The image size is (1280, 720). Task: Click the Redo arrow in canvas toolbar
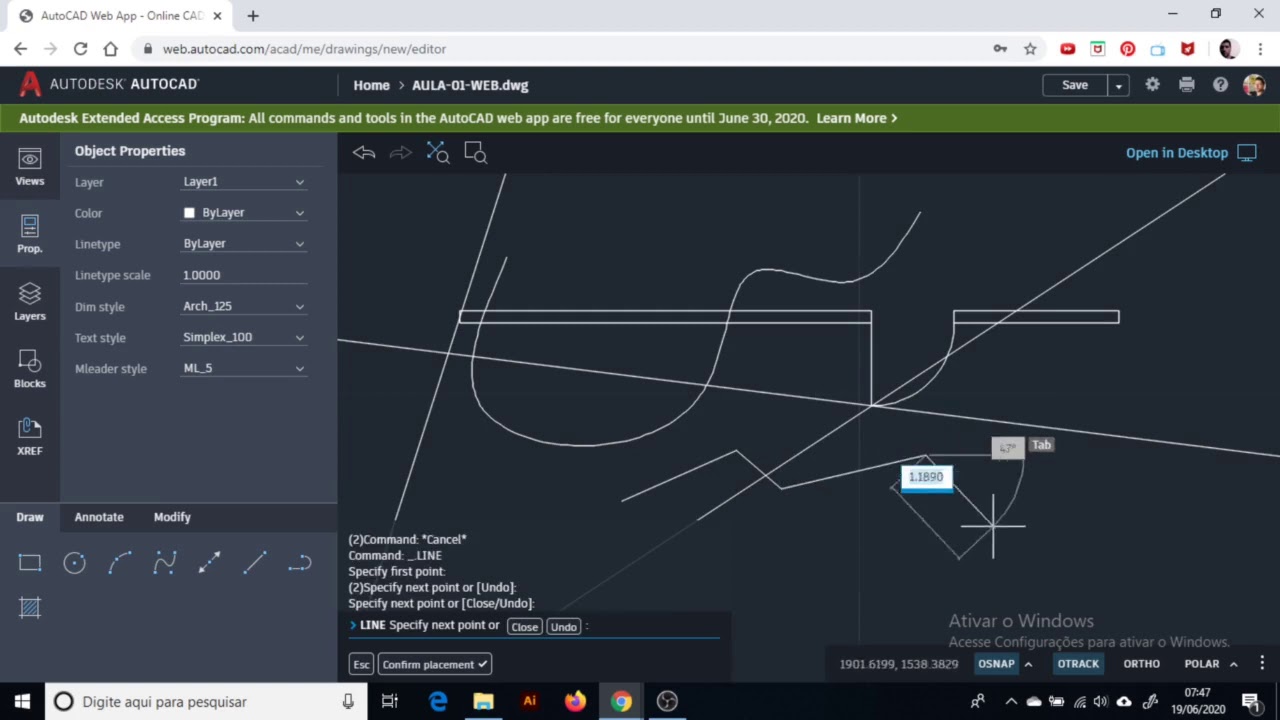401,153
